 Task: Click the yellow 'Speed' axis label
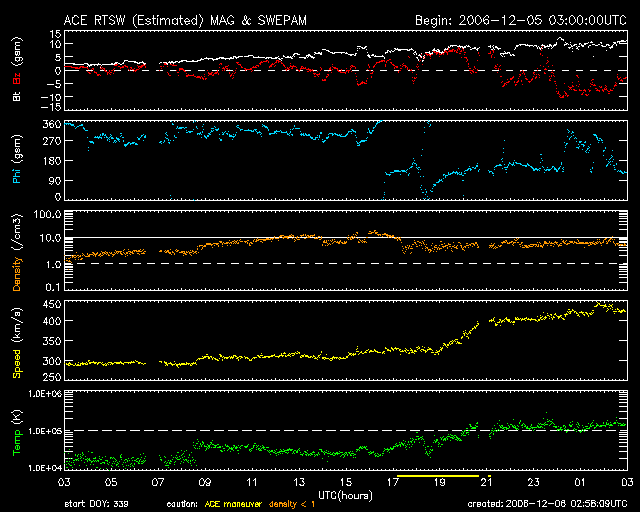(x=17, y=364)
